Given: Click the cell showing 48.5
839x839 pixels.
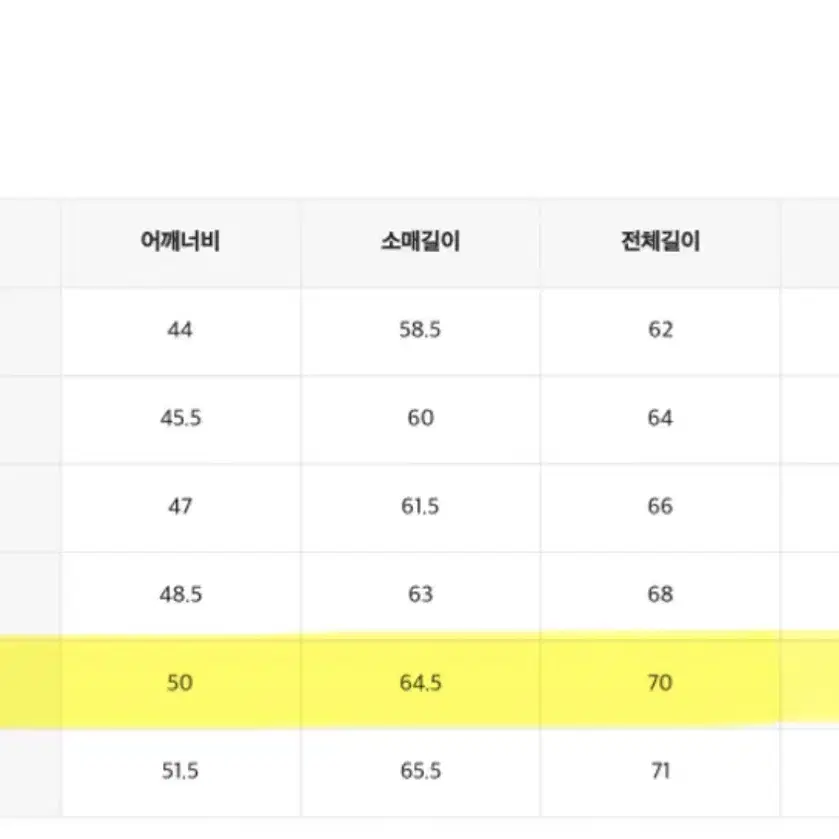Looking at the screenshot, I should (180, 592).
